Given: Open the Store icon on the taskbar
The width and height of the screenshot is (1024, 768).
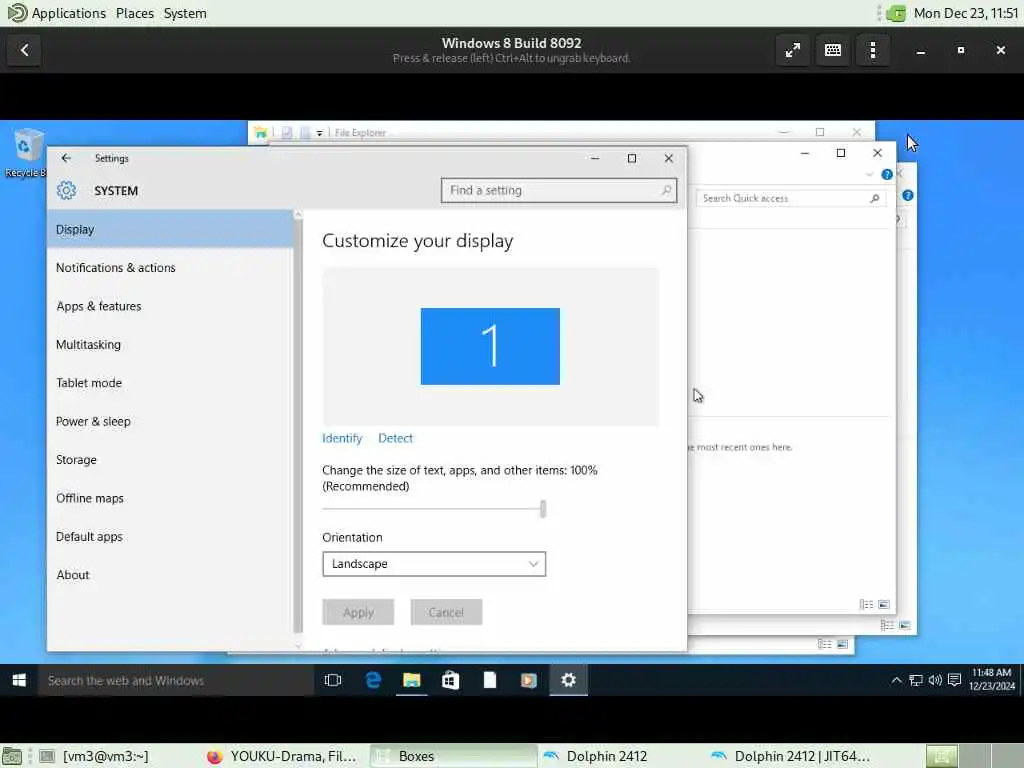Looking at the screenshot, I should [451, 680].
